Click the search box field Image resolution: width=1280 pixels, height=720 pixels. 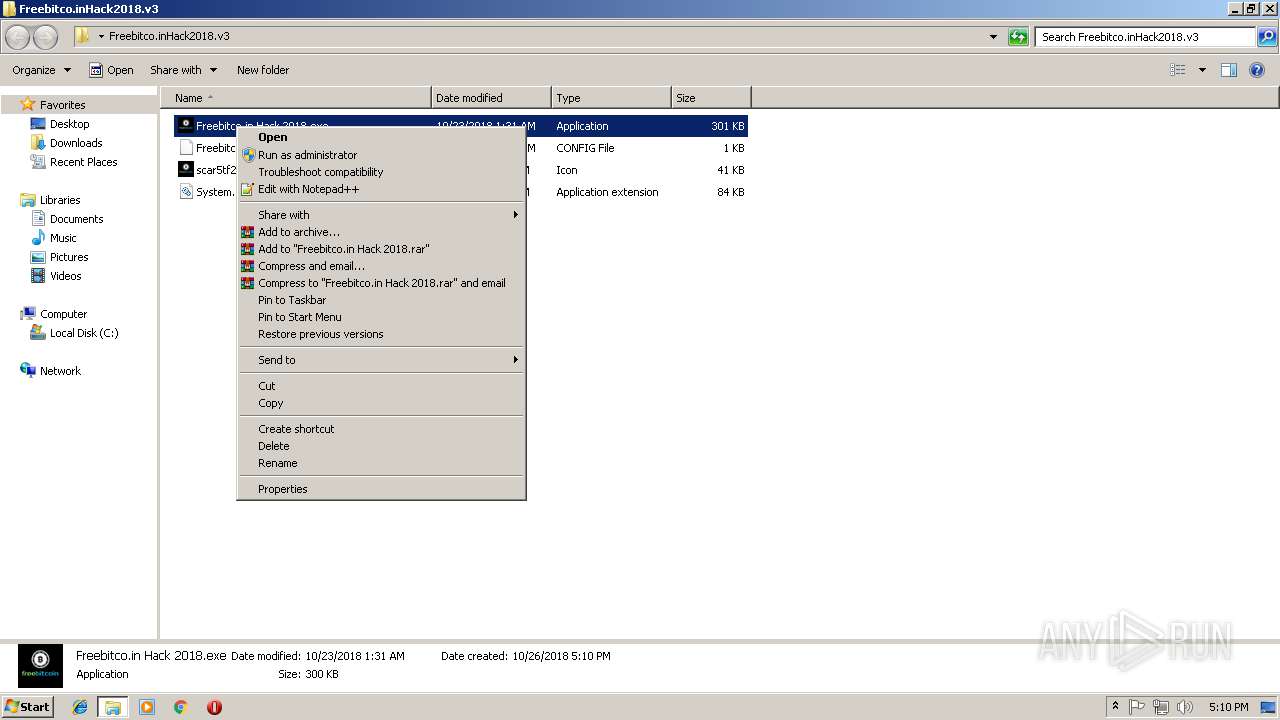tap(1145, 37)
